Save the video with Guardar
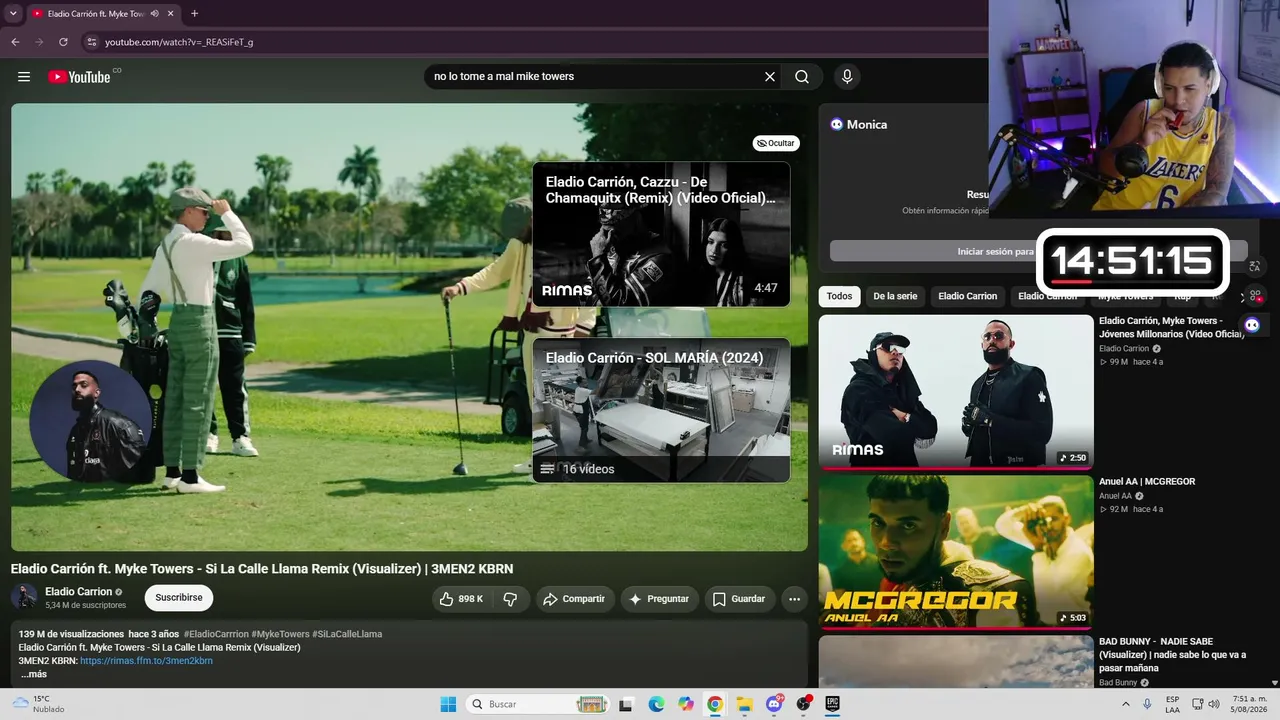Viewport: 1280px width, 720px height. 739,599
